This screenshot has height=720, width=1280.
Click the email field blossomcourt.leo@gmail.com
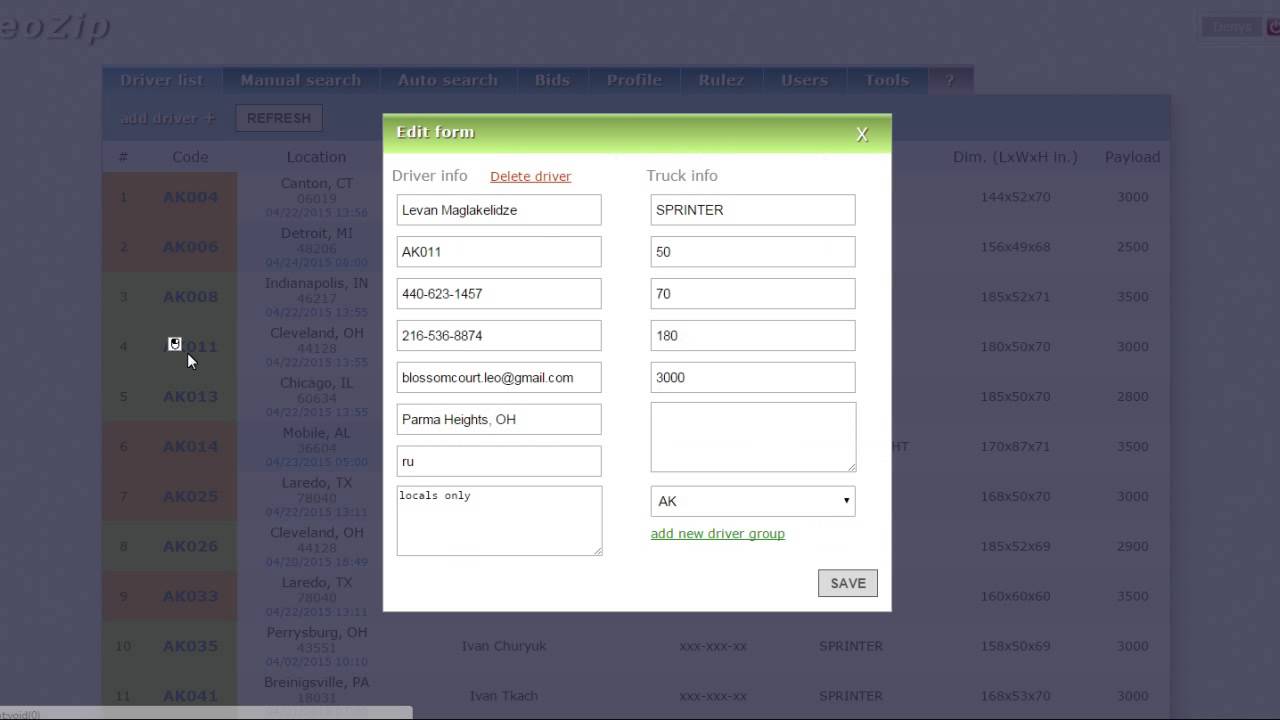499,378
